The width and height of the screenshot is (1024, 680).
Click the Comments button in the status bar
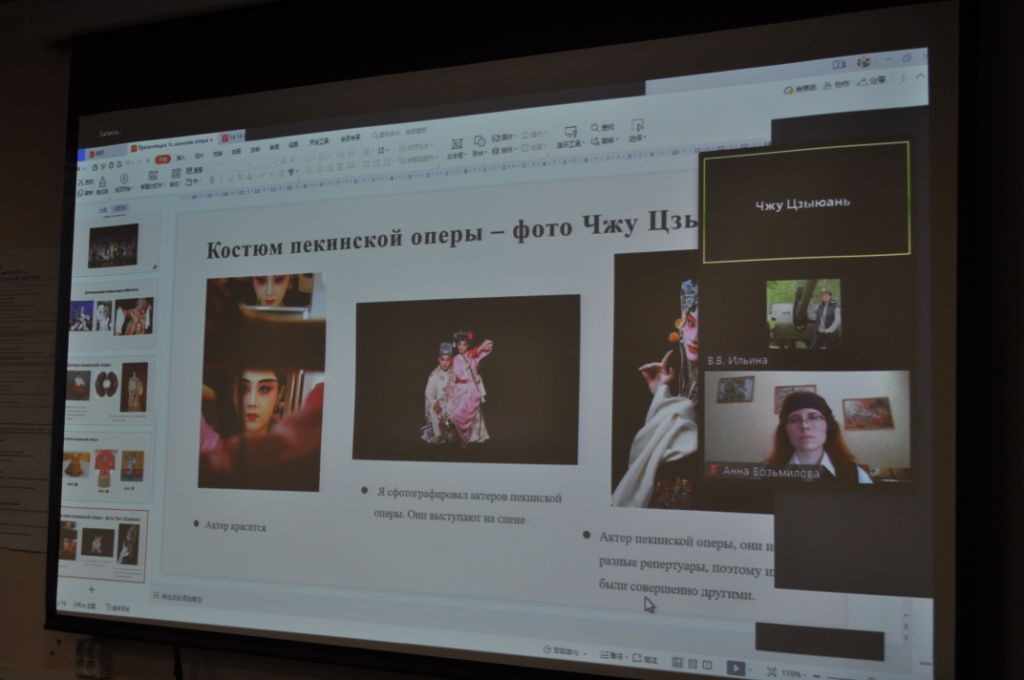coord(645,658)
